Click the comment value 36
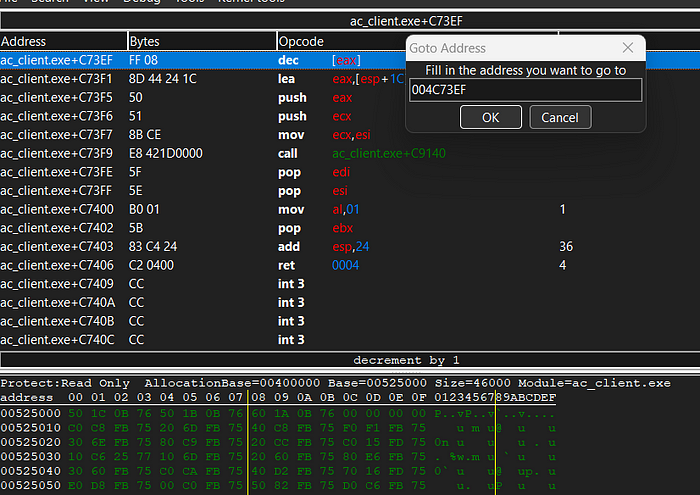This screenshot has width=700, height=495. 566,247
